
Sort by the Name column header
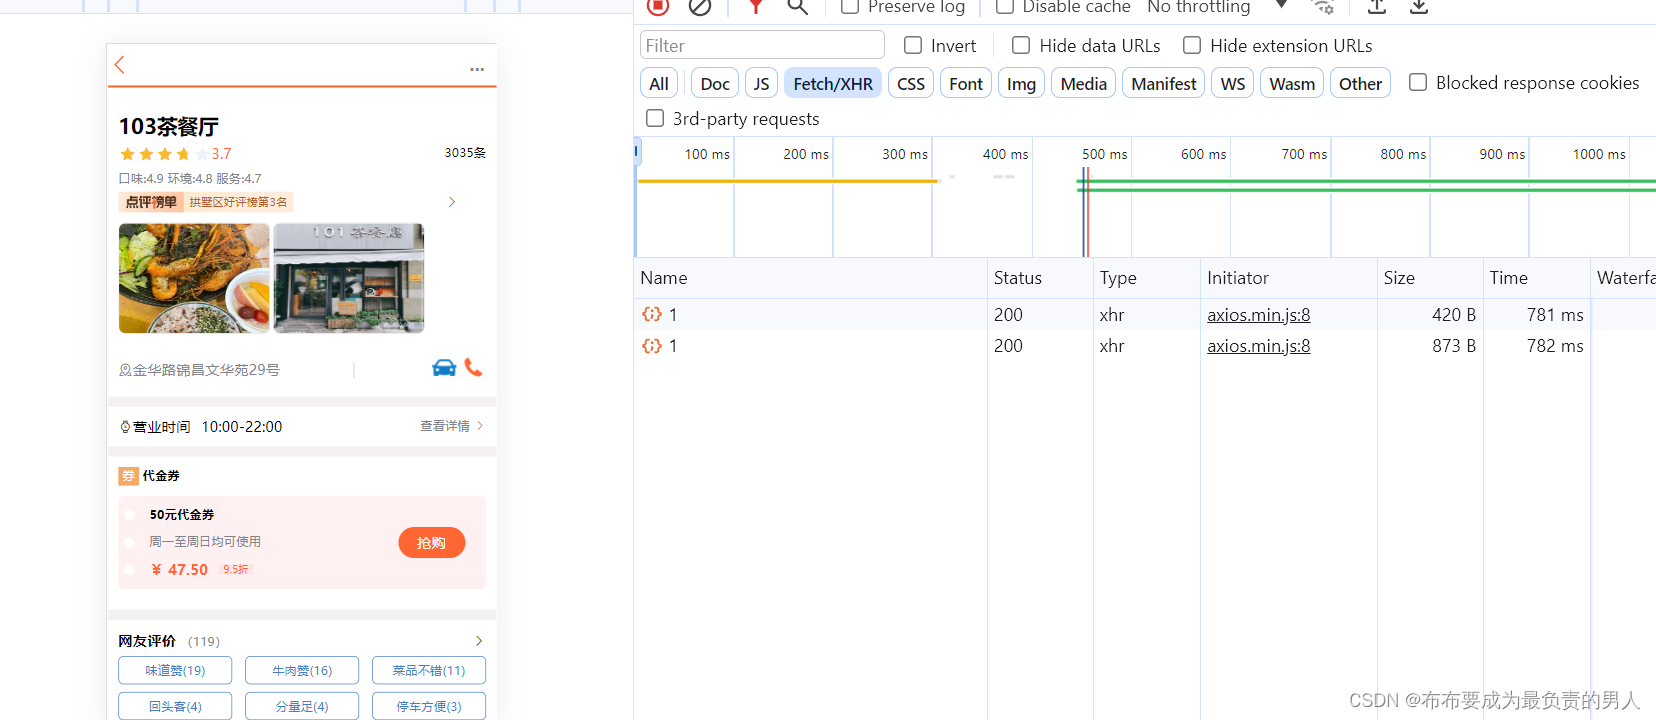(811, 278)
